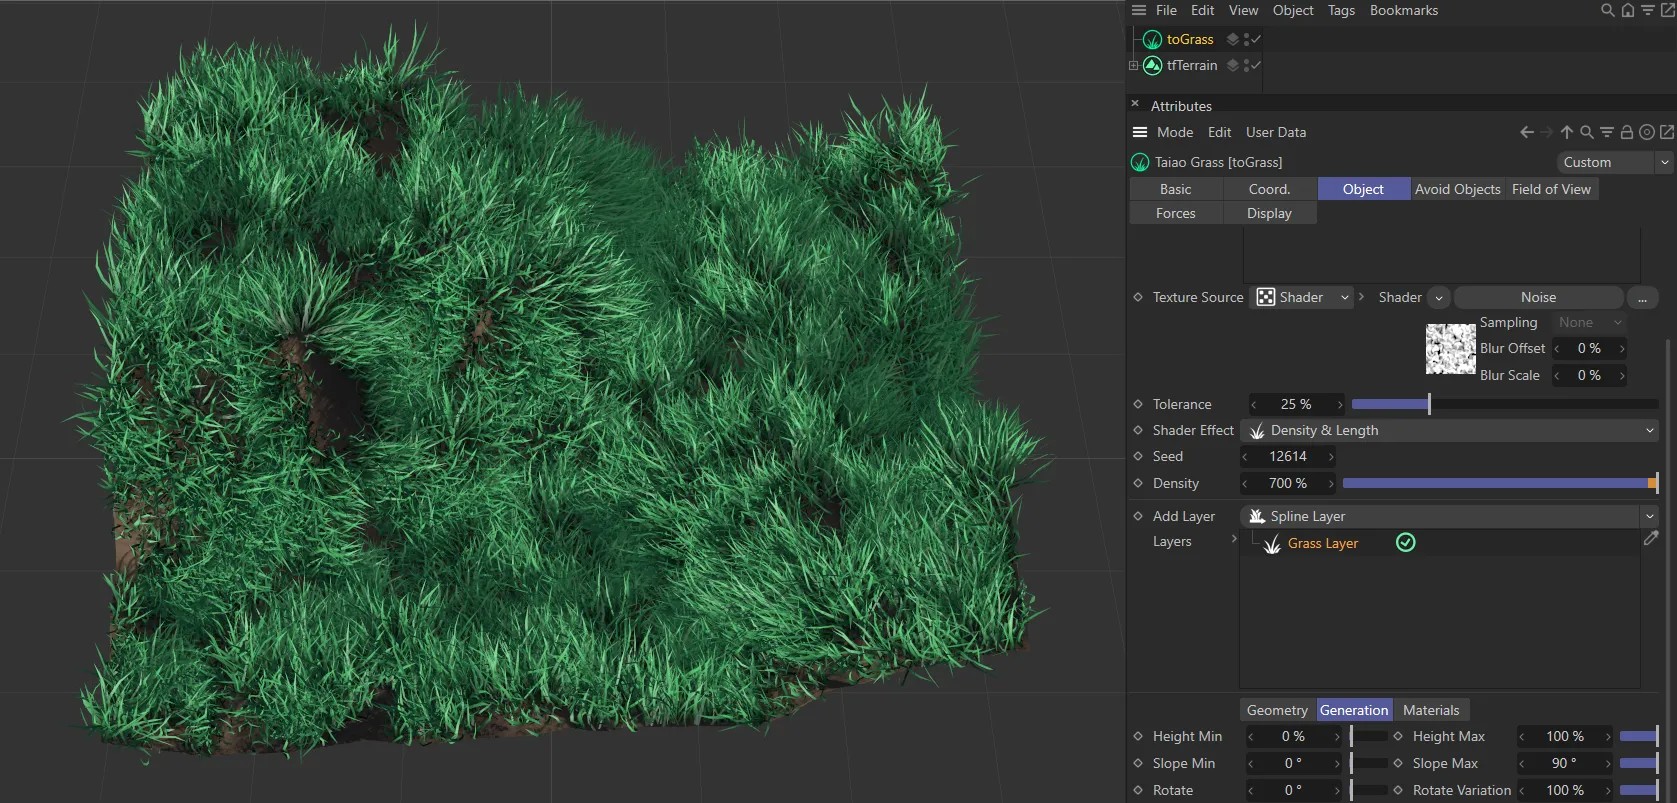Toggle the toGrass enable checkmark

click(x=1256, y=40)
